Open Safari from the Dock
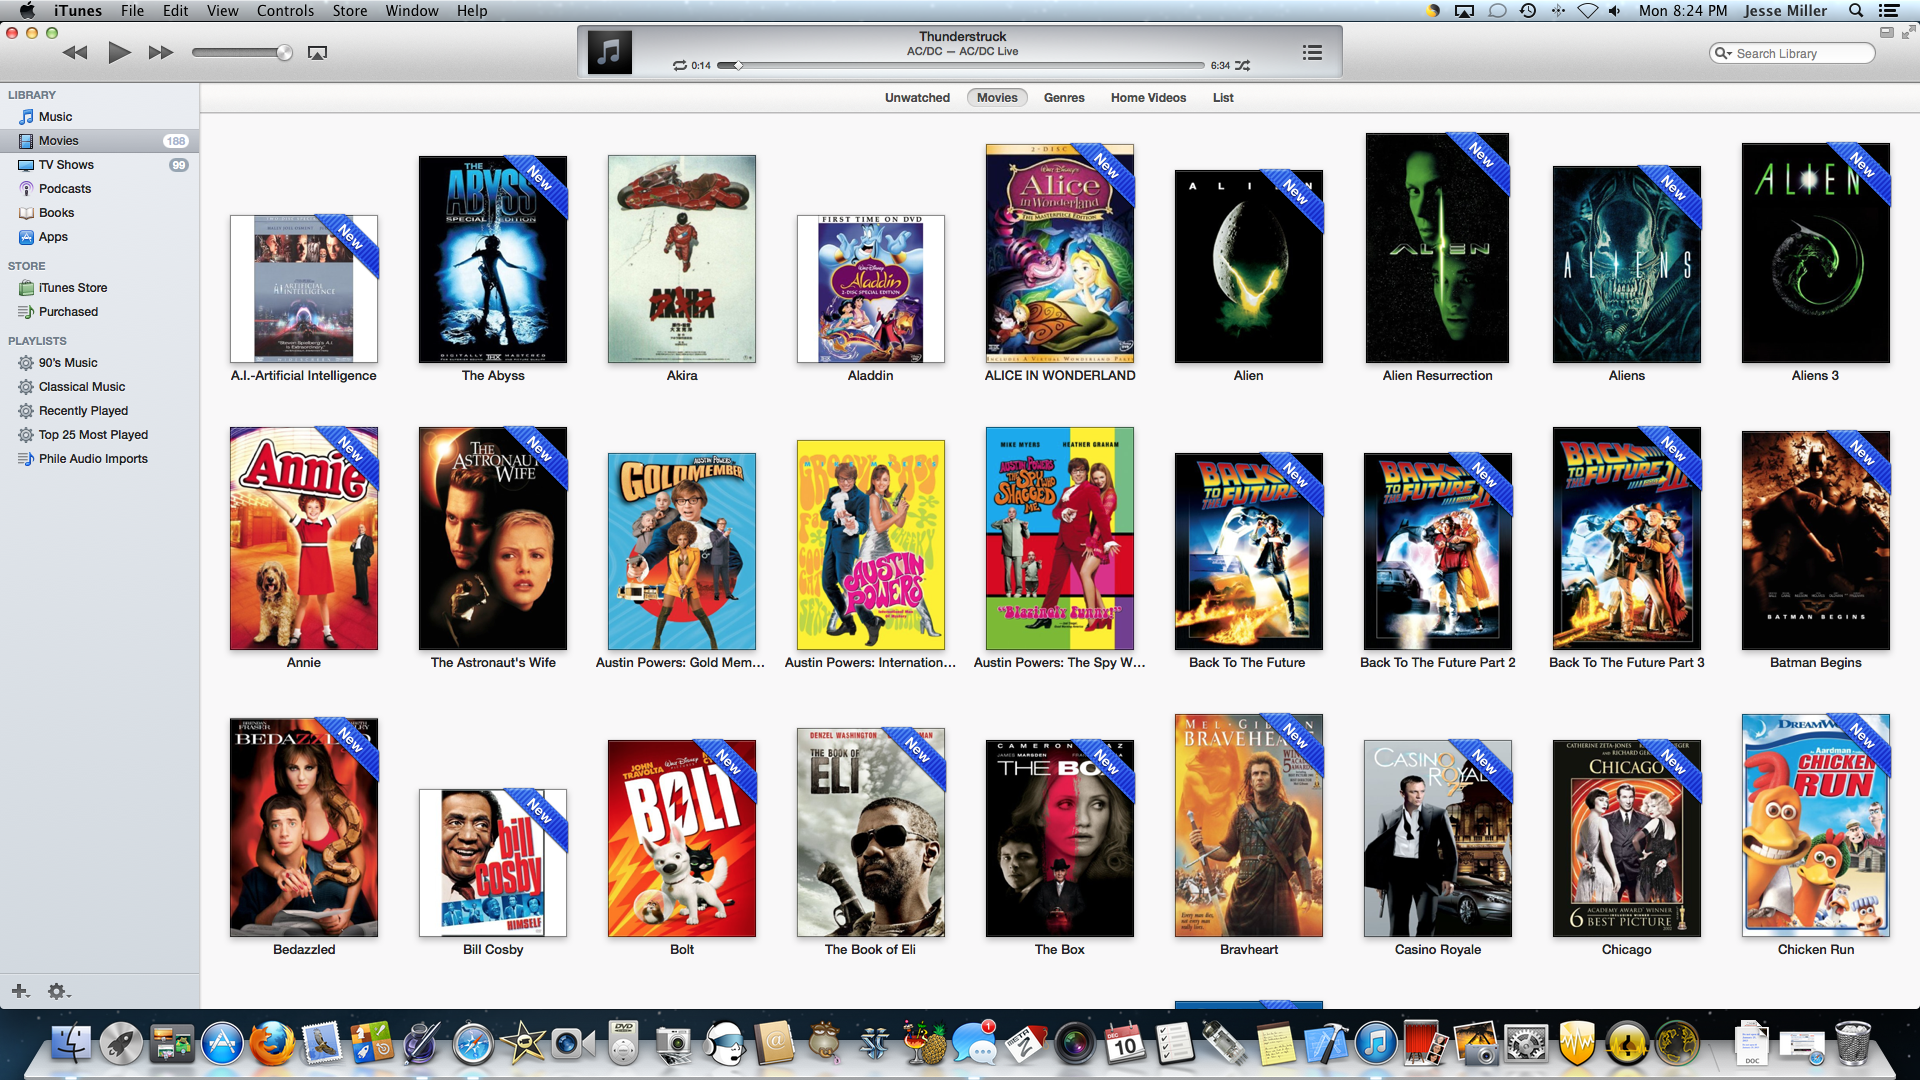 click(473, 1045)
